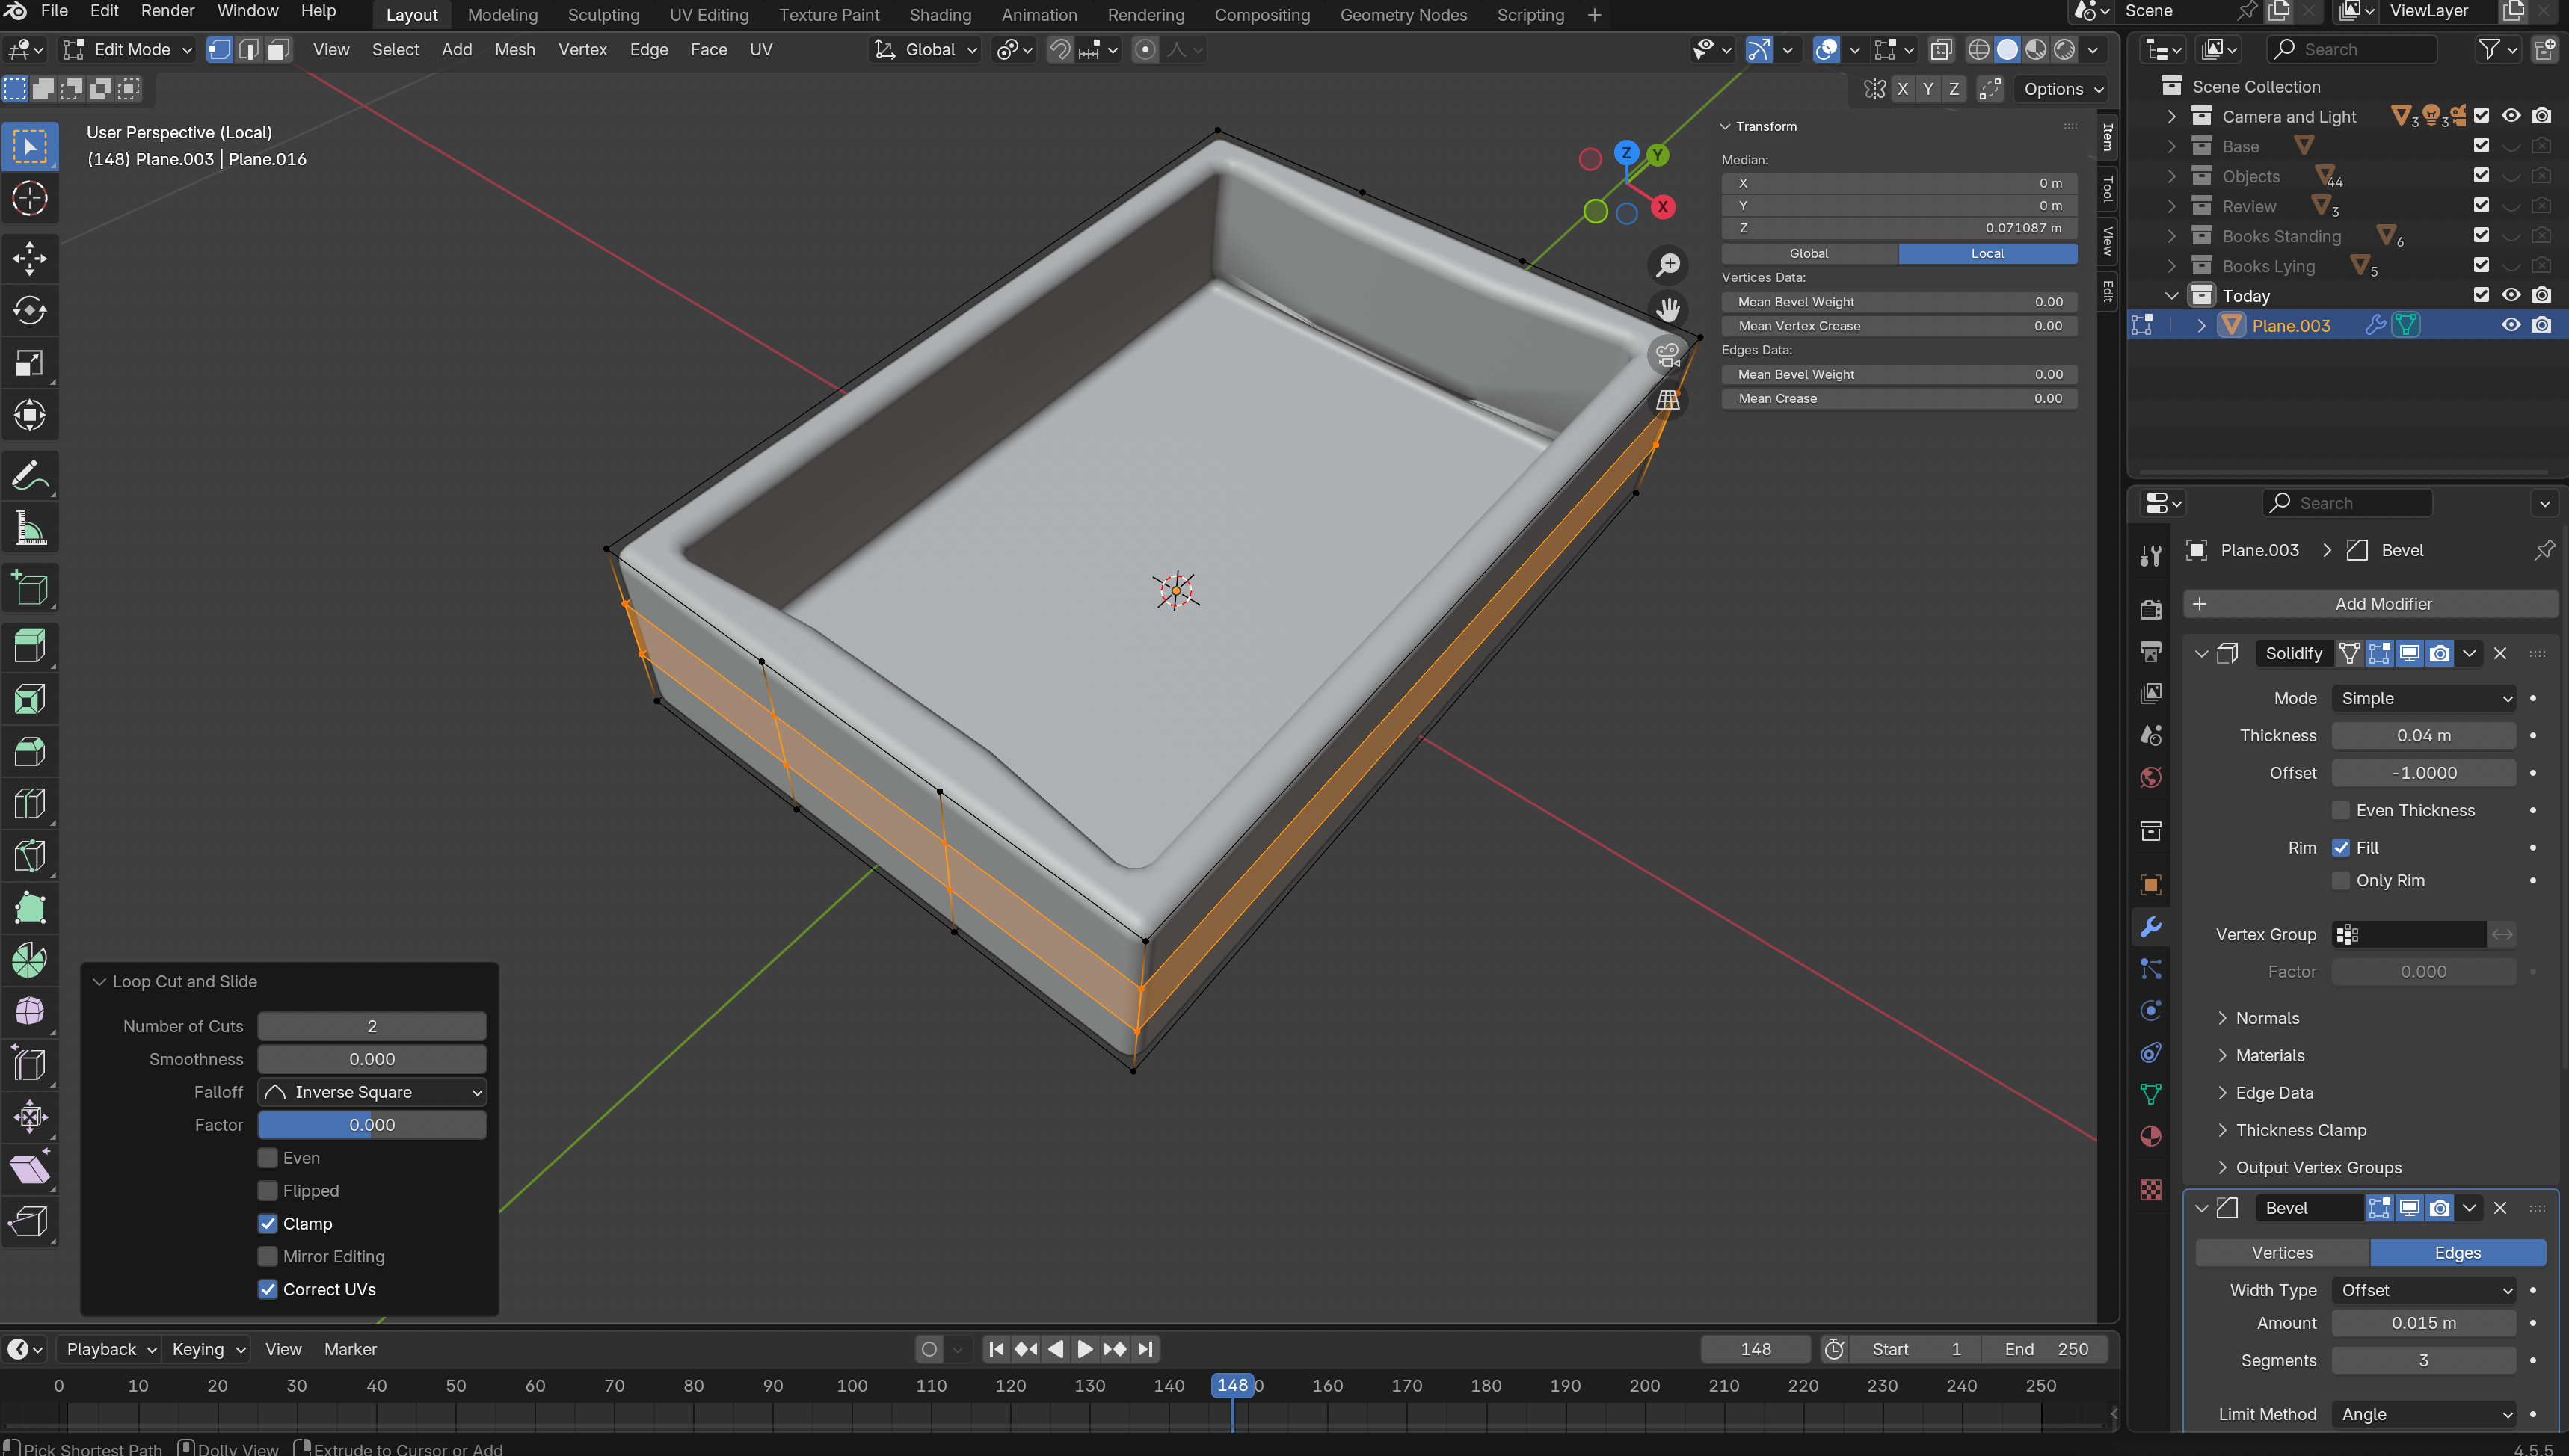Expand the Thickness Clamp section
Image resolution: width=2569 pixels, height=1456 pixels.
(2300, 1130)
